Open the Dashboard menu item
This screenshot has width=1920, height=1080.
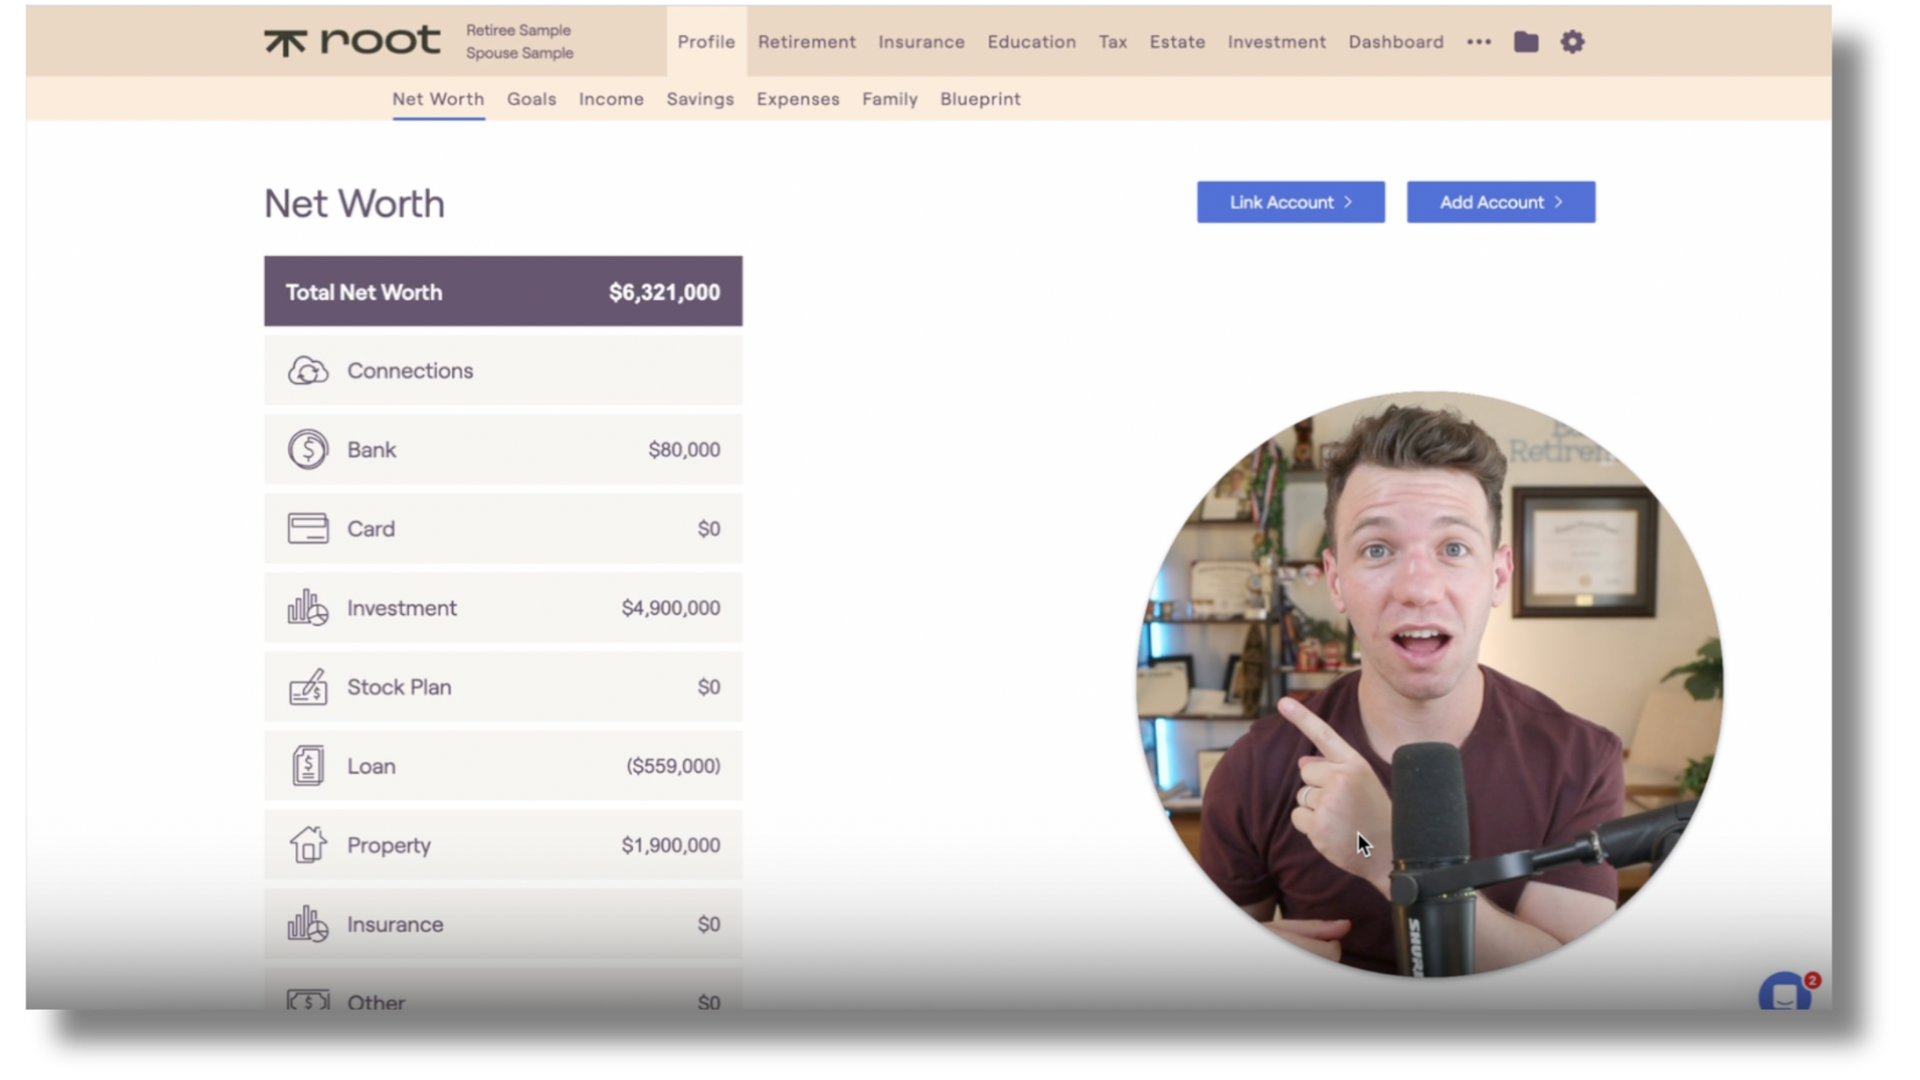coord(1395,42)
